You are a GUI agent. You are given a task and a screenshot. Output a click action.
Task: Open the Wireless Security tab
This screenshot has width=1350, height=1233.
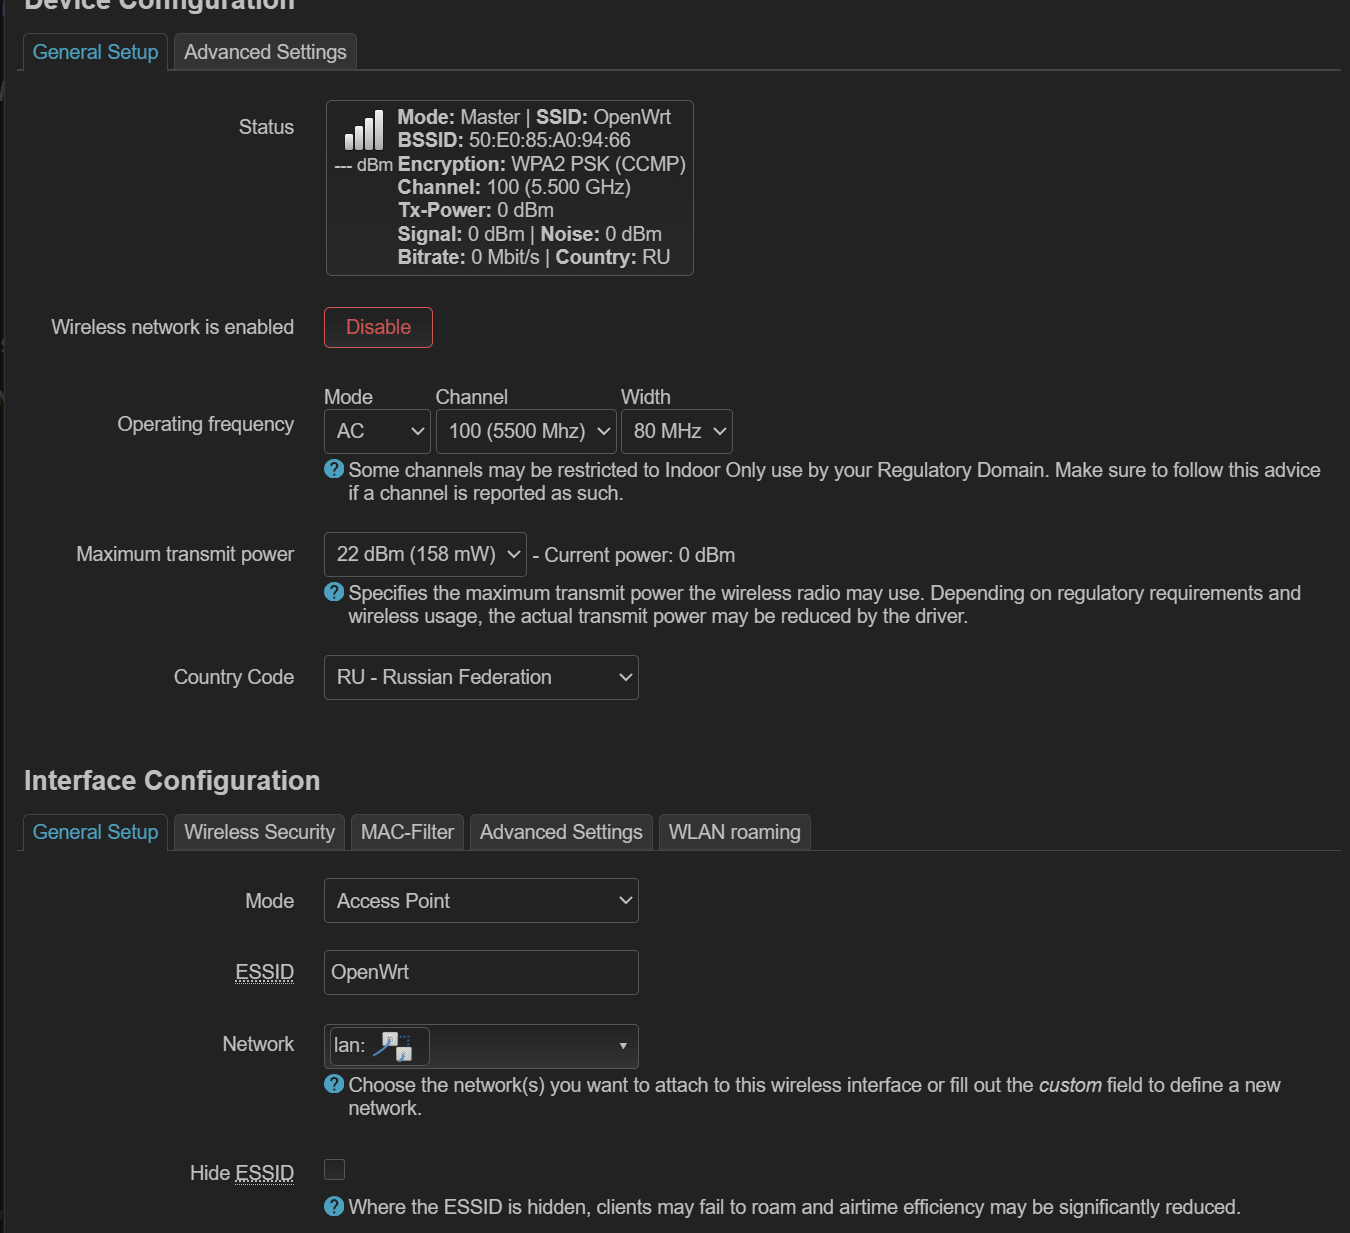[259, 832]
